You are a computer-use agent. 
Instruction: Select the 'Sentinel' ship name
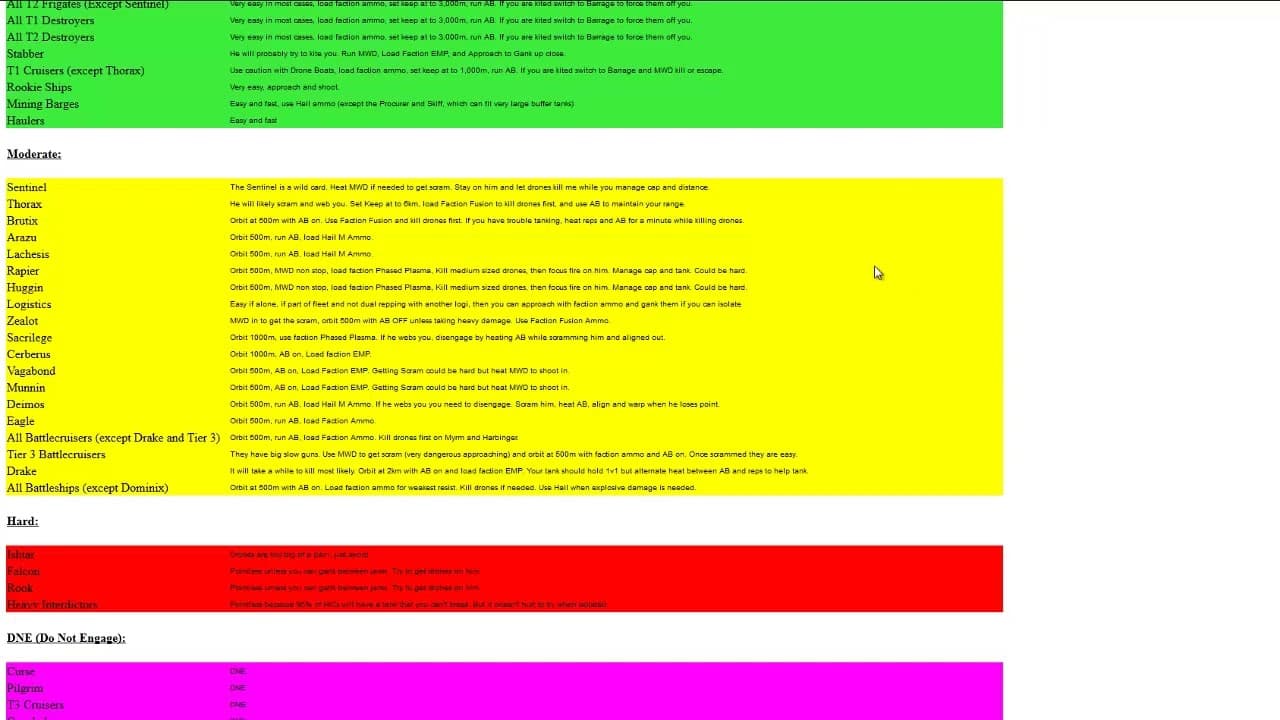click(26, 187)
